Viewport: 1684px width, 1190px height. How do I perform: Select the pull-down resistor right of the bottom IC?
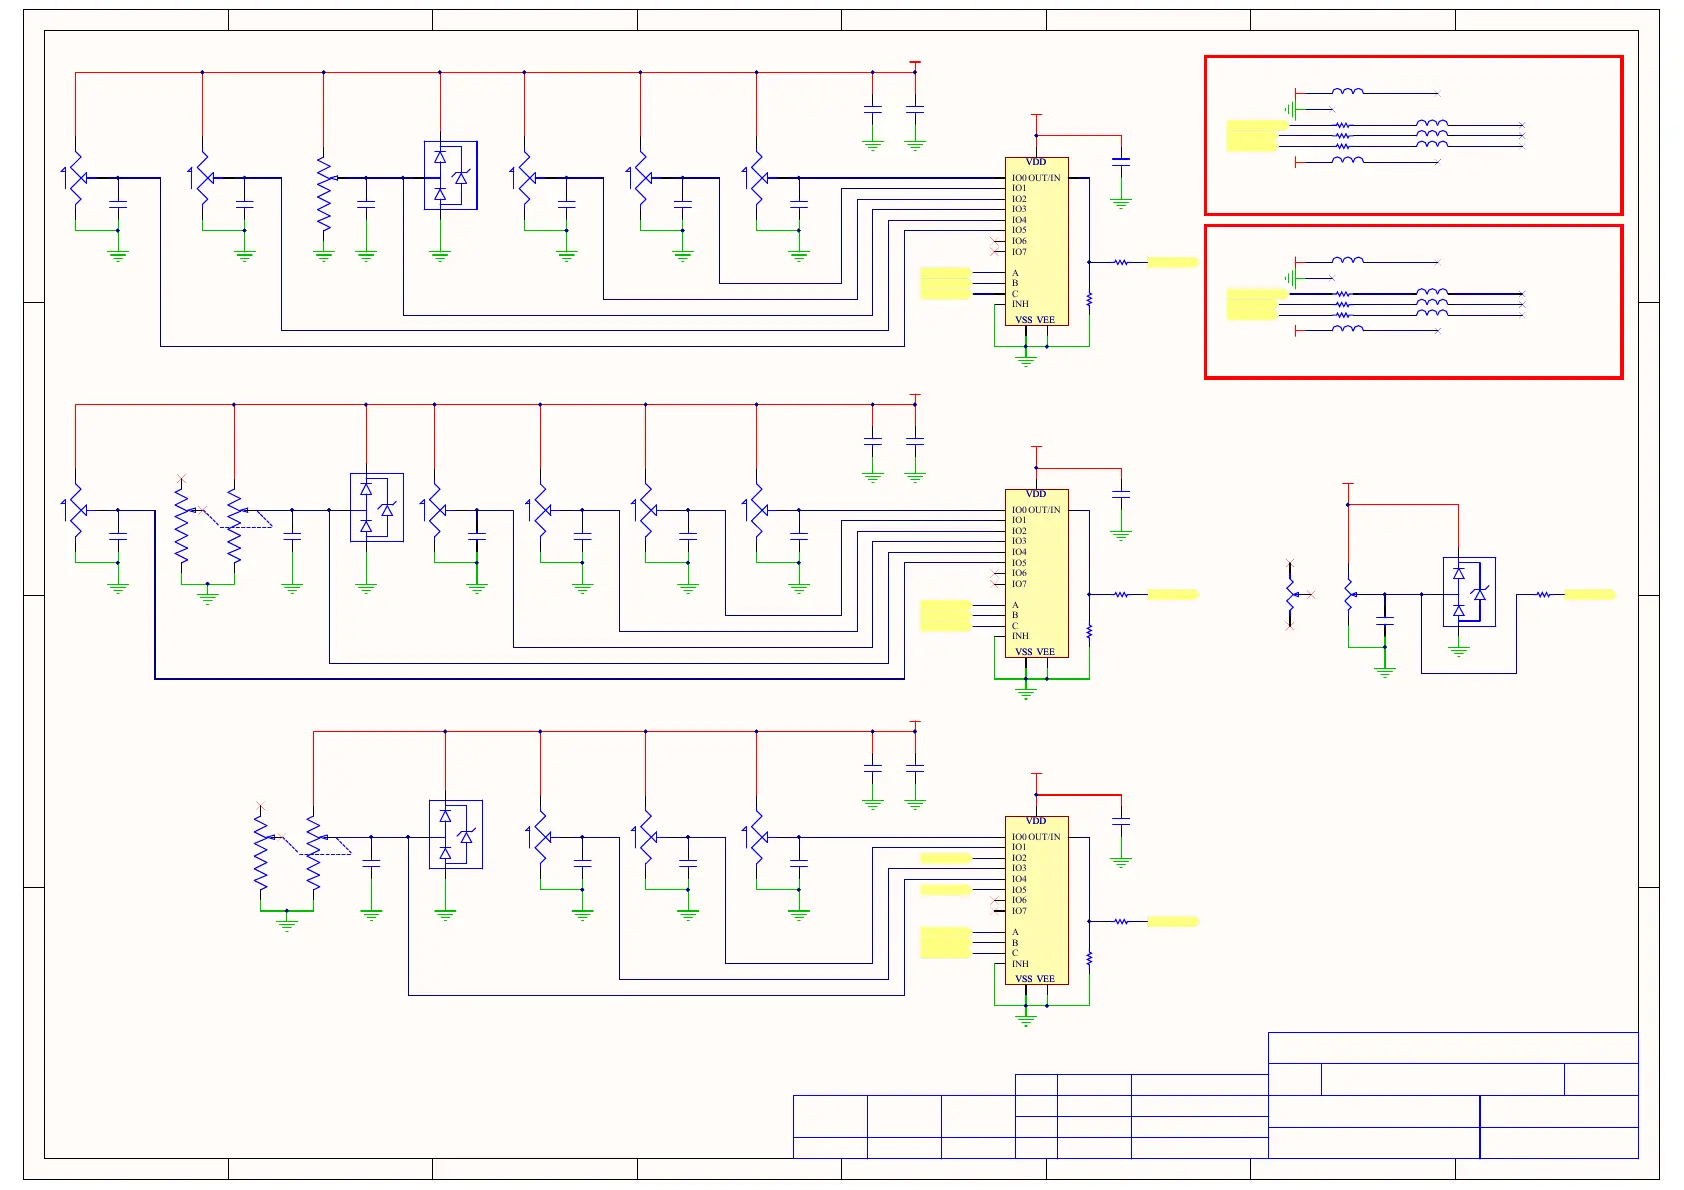1089,958
